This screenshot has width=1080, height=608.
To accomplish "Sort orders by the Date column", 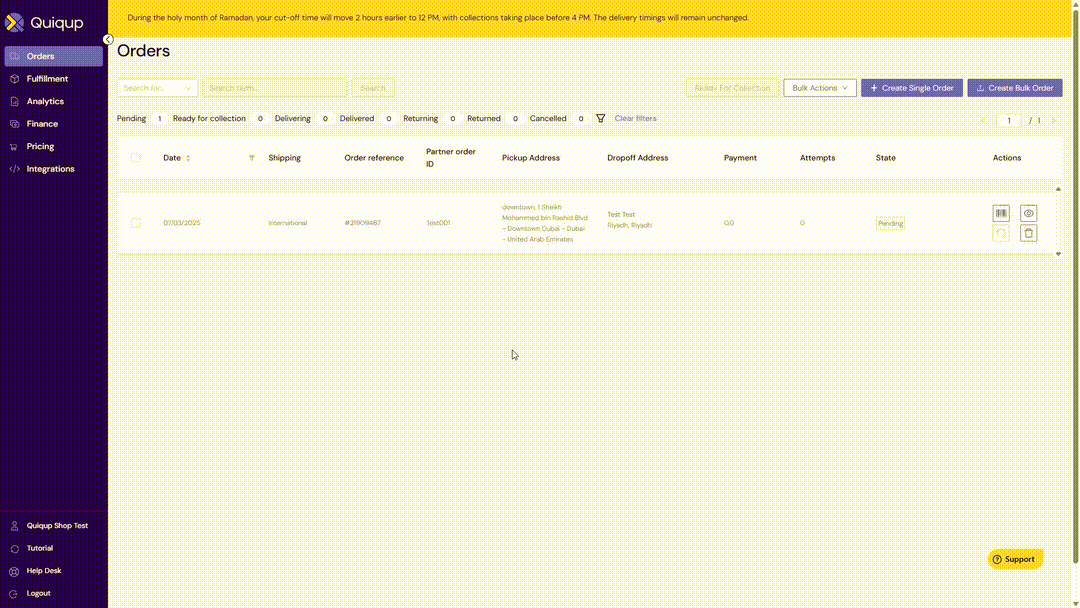I will coord(177,158).
